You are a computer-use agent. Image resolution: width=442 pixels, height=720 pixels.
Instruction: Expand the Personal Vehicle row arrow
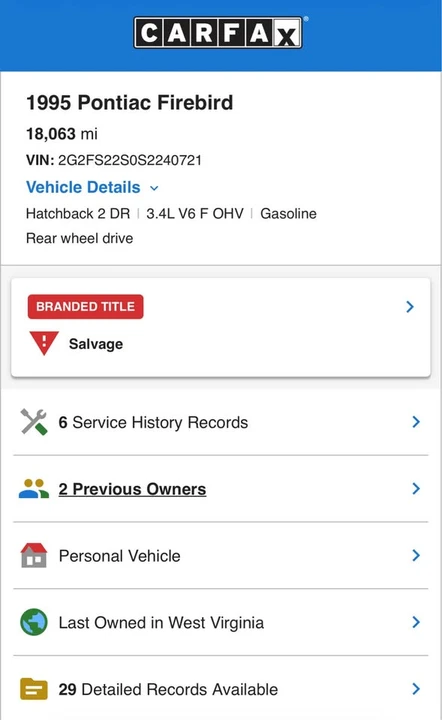click(416, 555)
